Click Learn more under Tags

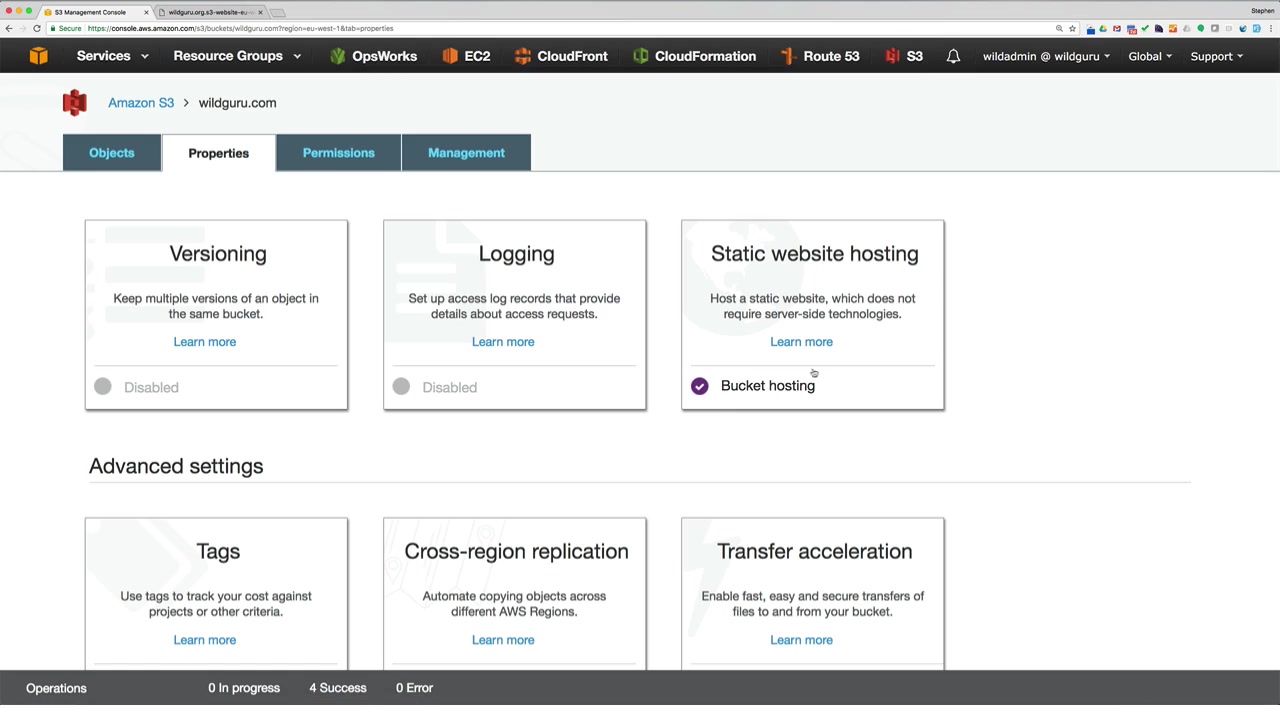[205, 640]
